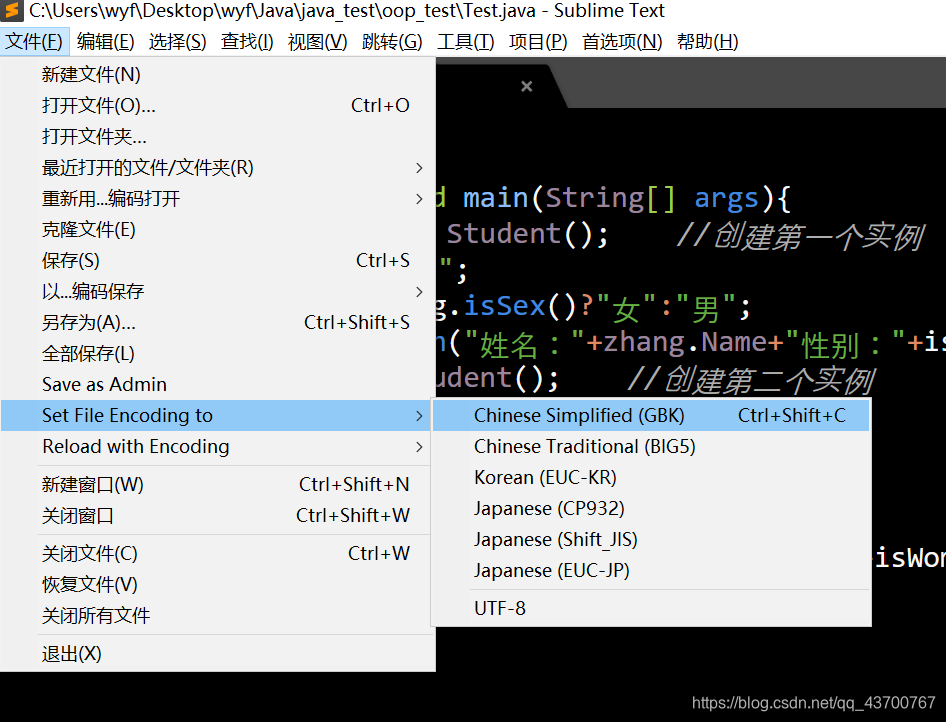Screen dimensions: 946x722
Task: Choose 打开文件(O)... menu entry
Action: point(217,106)
